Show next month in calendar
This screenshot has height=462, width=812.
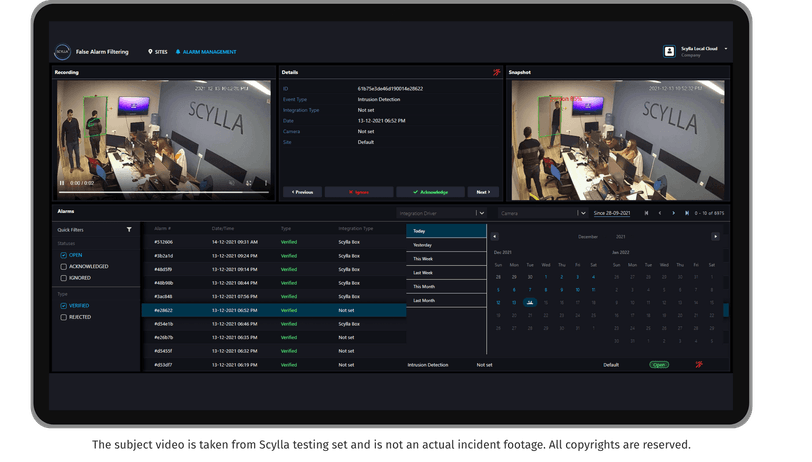(x=715, y=236)
